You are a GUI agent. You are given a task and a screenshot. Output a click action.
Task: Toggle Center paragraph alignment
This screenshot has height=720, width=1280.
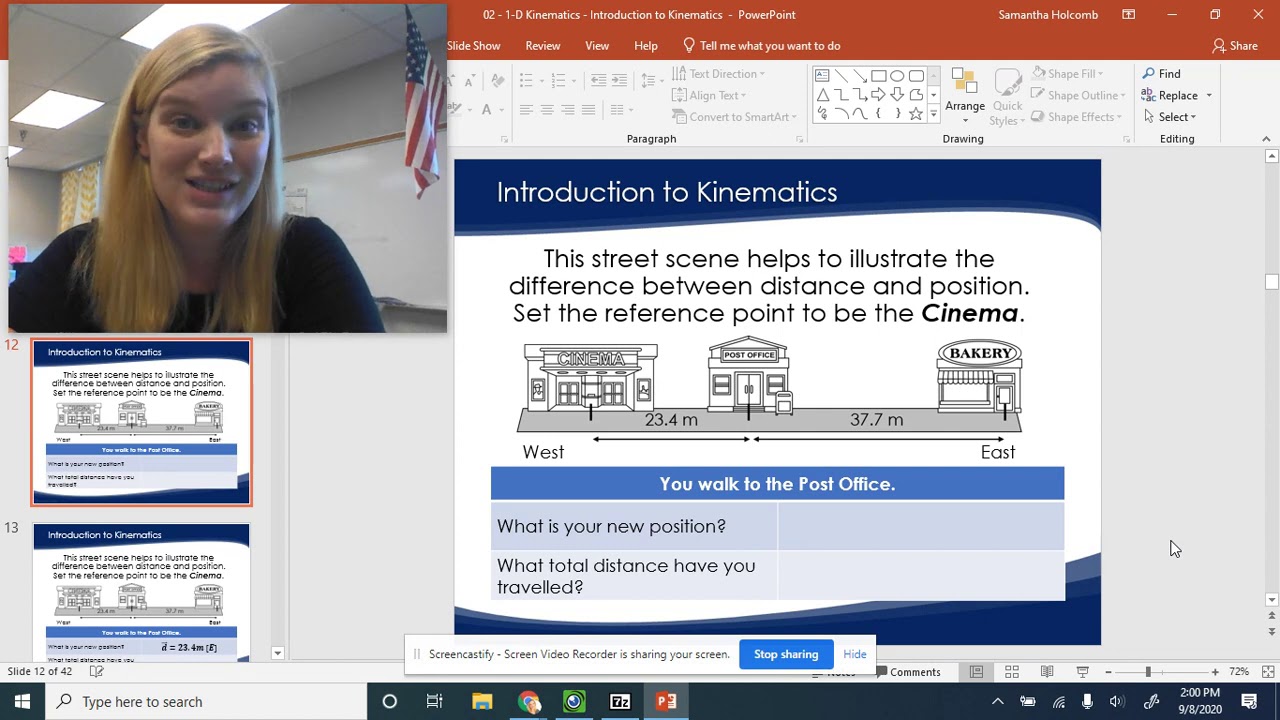click(x=547, y=109)
